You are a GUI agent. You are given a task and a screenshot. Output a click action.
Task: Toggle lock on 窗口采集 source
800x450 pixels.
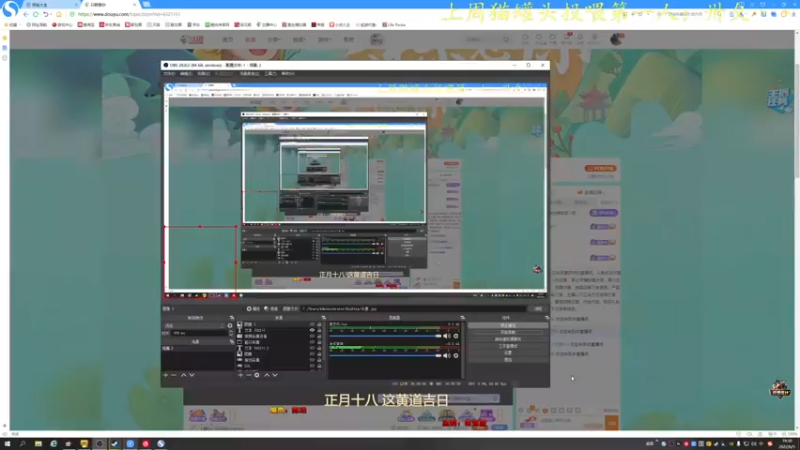(x=319, y=342)
